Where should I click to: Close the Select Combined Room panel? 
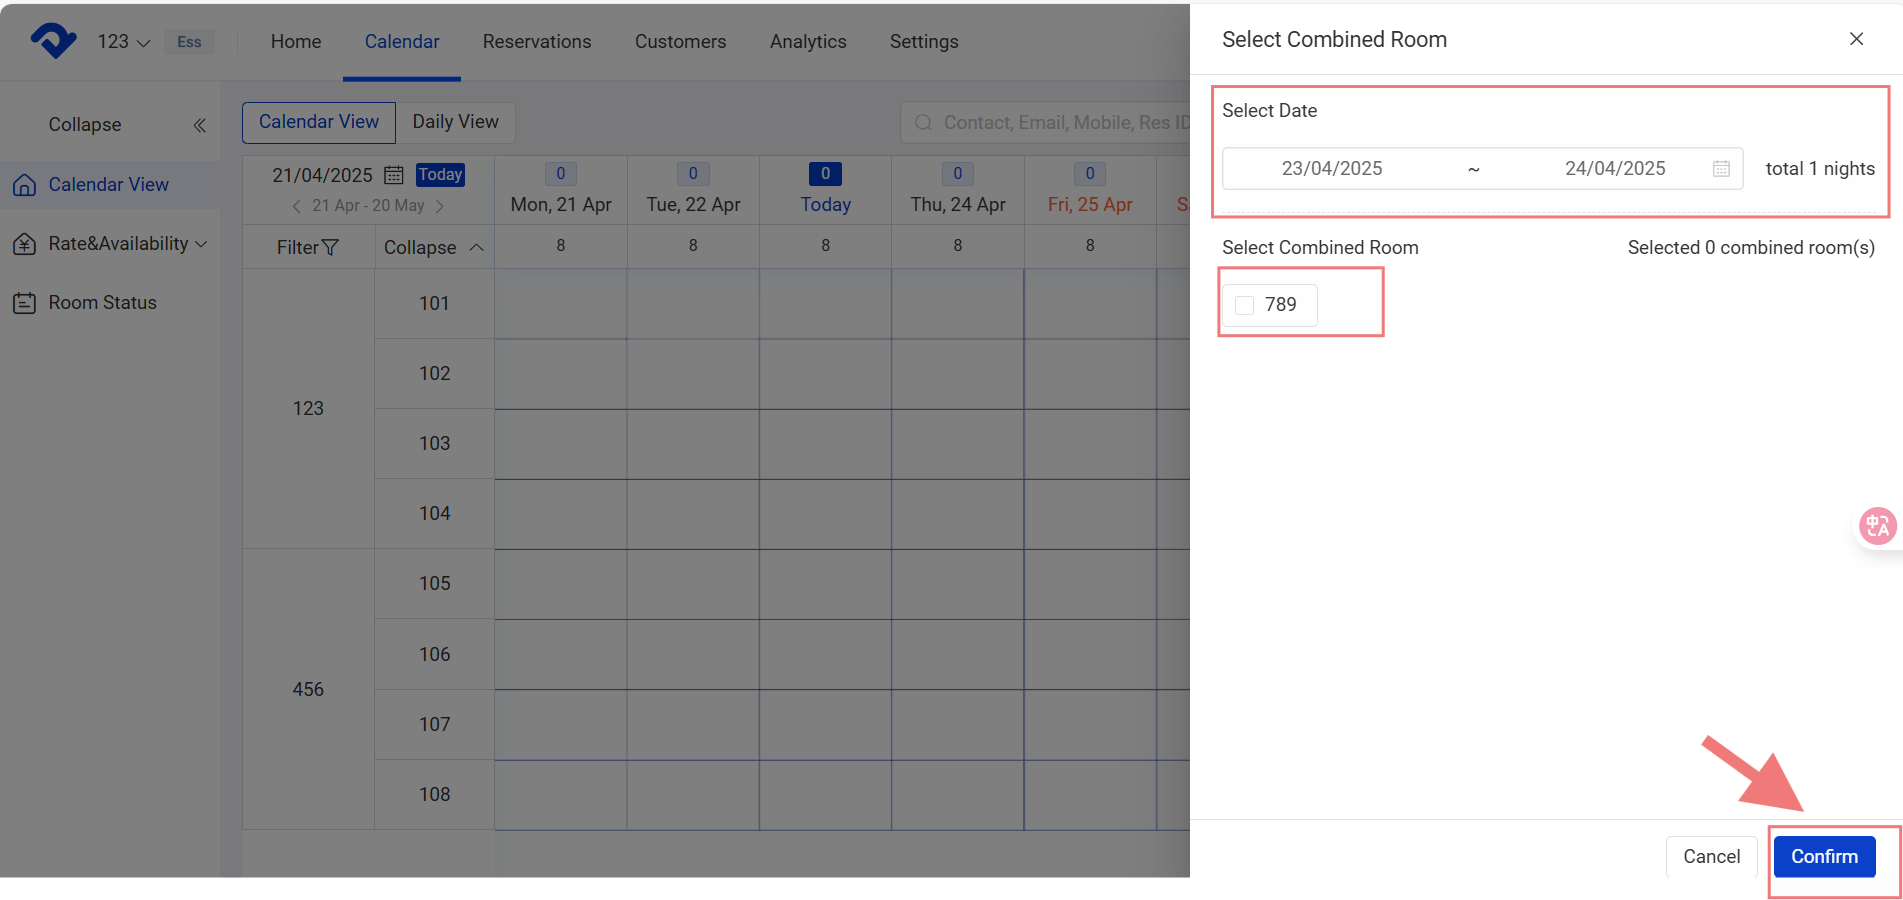pos(1856,39)
